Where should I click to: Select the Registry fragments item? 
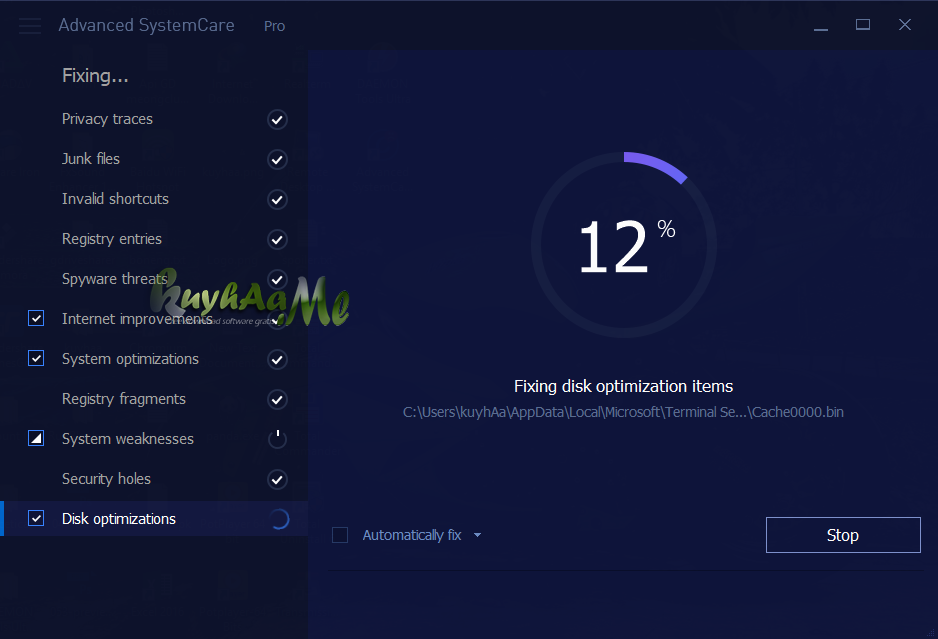(124, 399)
